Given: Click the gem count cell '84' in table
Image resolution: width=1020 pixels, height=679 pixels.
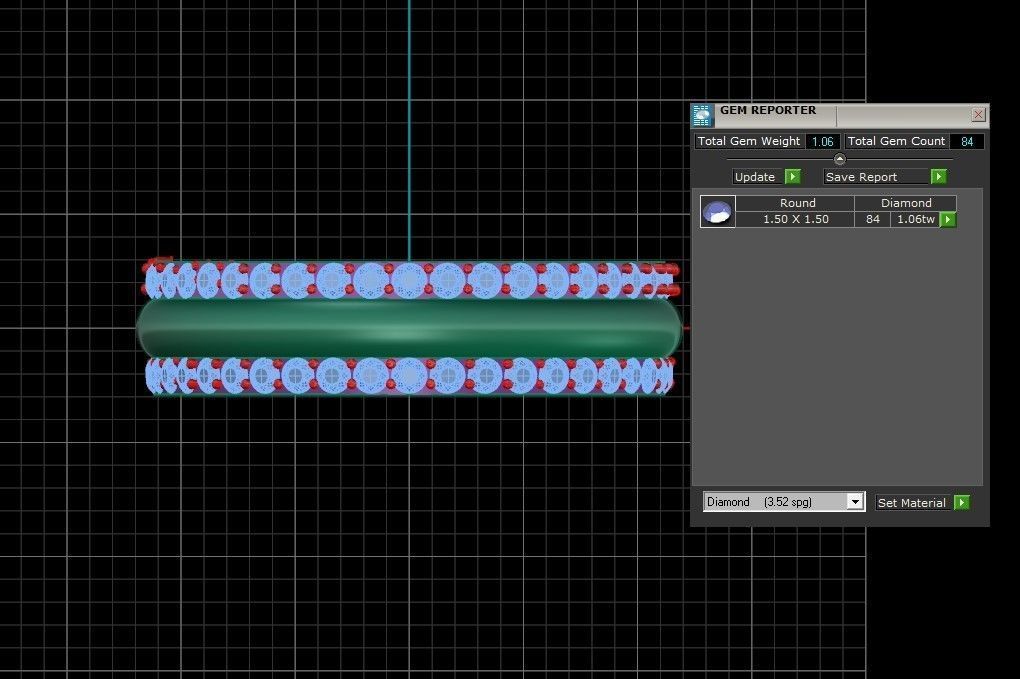Looking at the screenshot, I should click(872, 219).
